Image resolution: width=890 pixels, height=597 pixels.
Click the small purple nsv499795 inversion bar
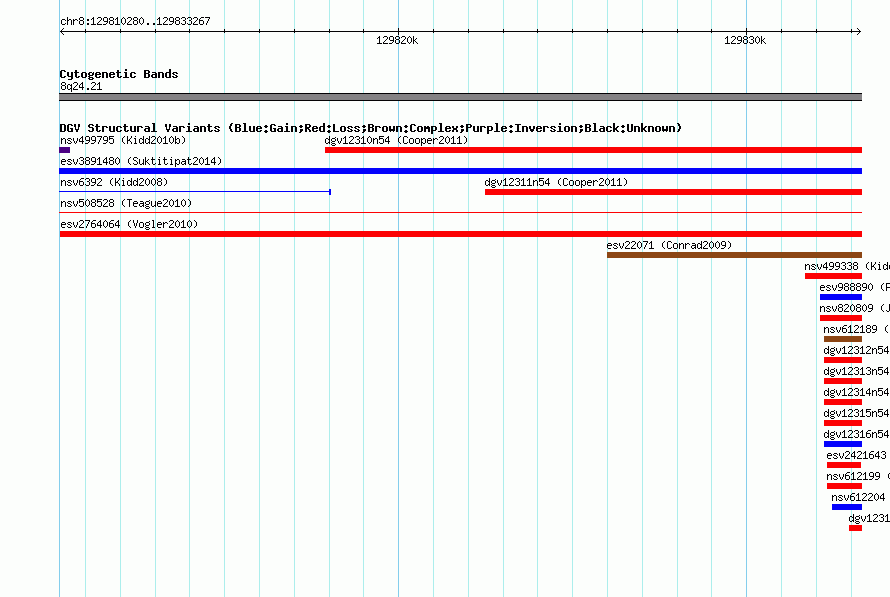pyautogui.click(x=65, y=150)
